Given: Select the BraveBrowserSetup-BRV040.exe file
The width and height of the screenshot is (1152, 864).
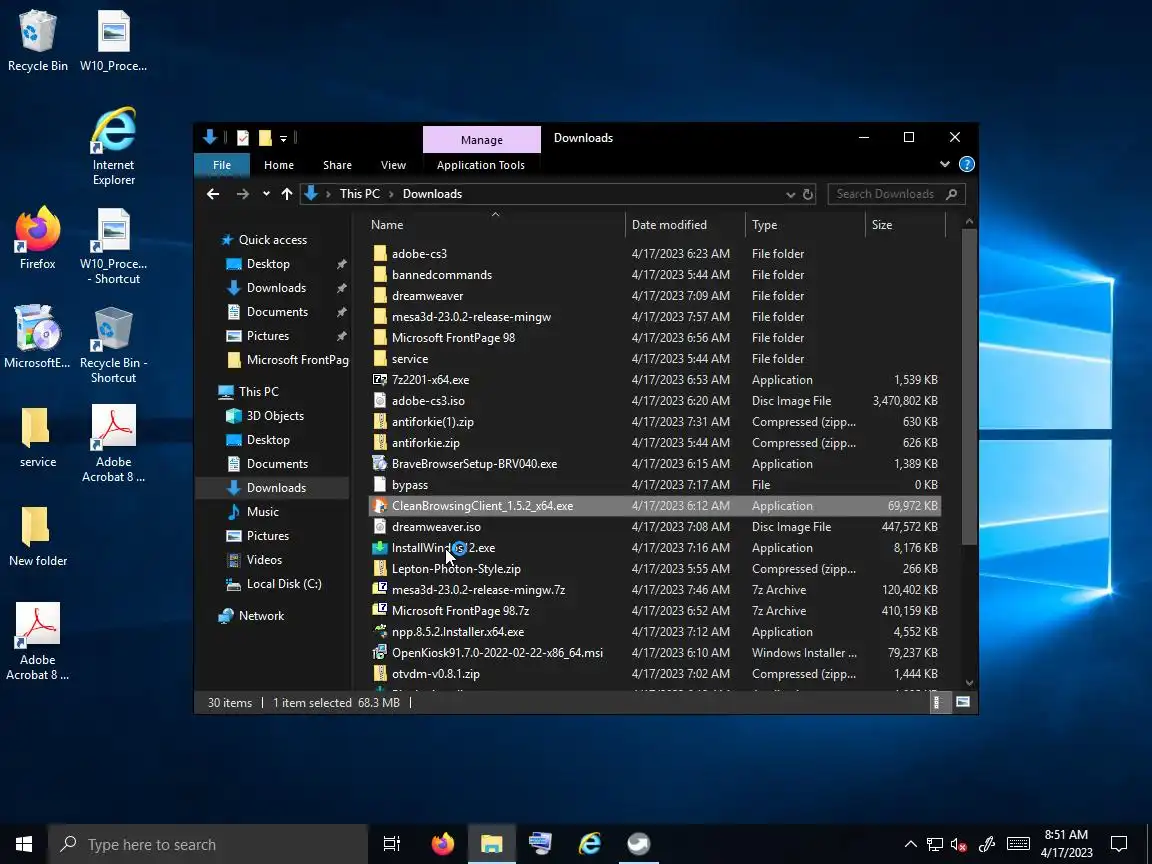Looking at the screenshot, I should coord(474,464).
